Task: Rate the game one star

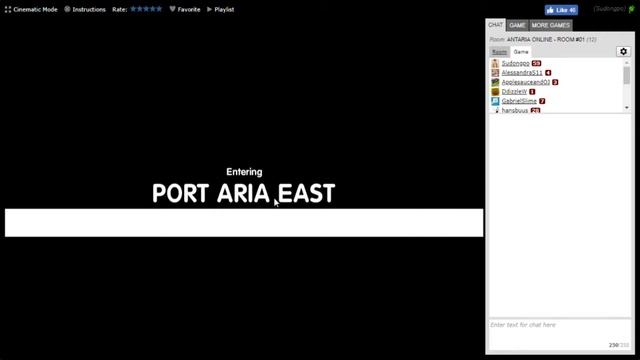Action: (133, 9)
